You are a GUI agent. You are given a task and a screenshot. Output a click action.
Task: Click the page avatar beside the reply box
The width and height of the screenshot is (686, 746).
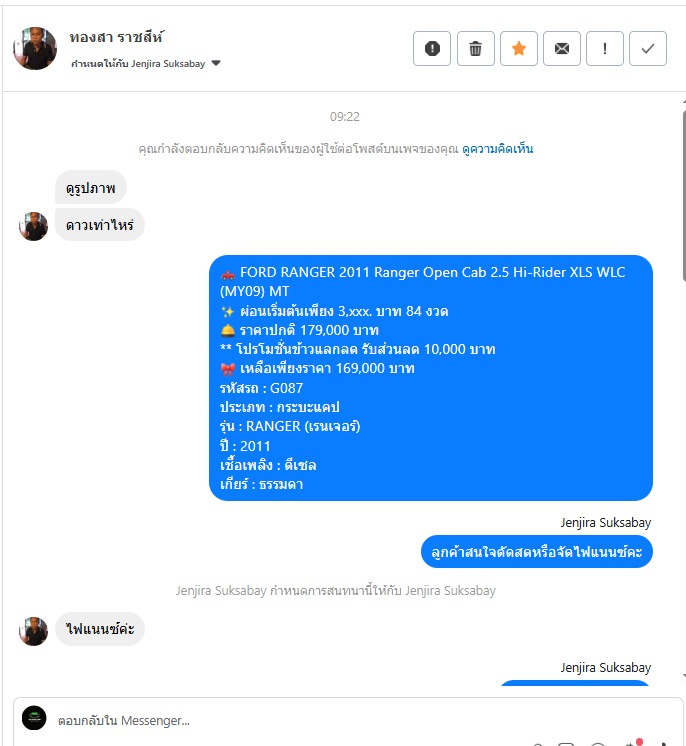tap(34, 718)
